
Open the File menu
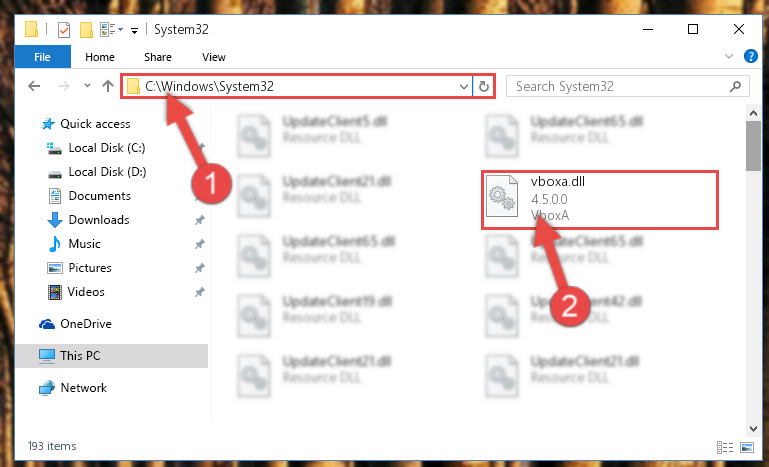click(x=43, y=57)
